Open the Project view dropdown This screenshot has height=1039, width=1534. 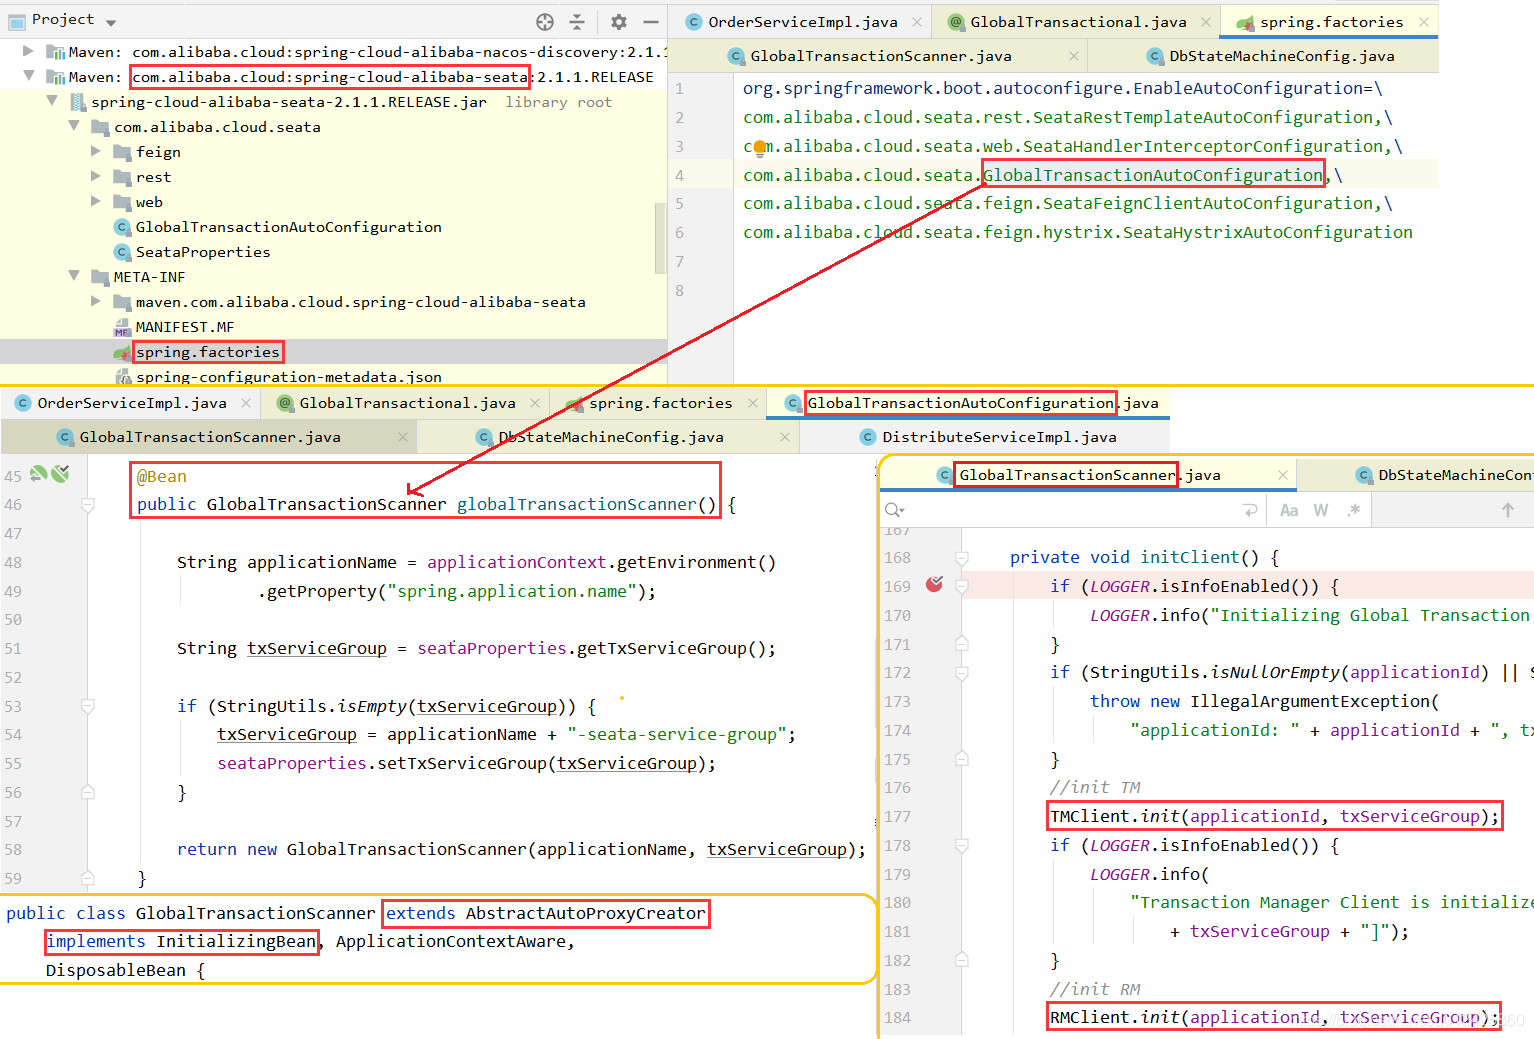coord(111,22)
